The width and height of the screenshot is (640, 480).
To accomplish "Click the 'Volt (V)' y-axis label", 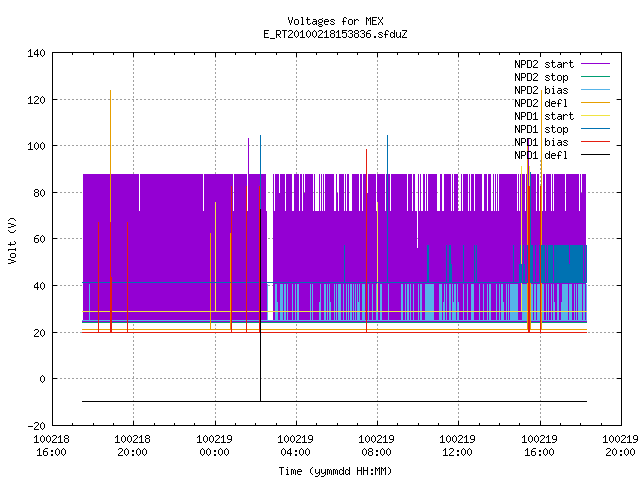I will pyautogui.click(x=12, y=240).
